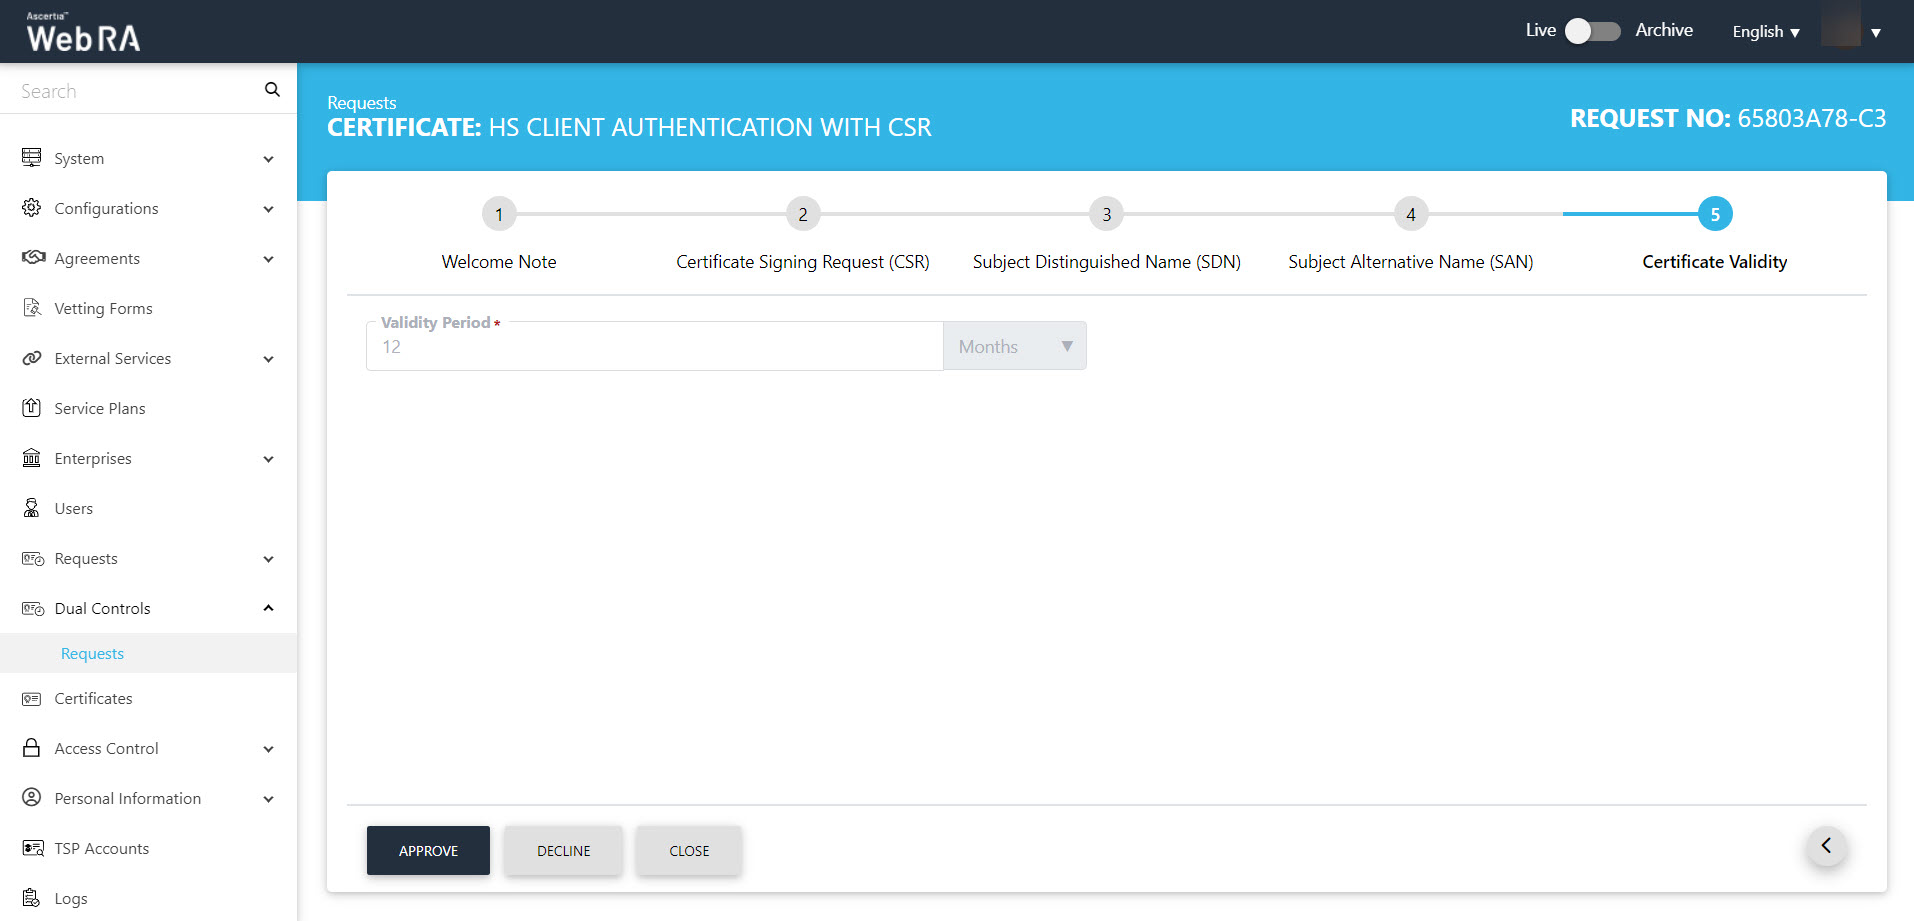
Task: Click the Validity Period input field
Action: click(654, 347)
